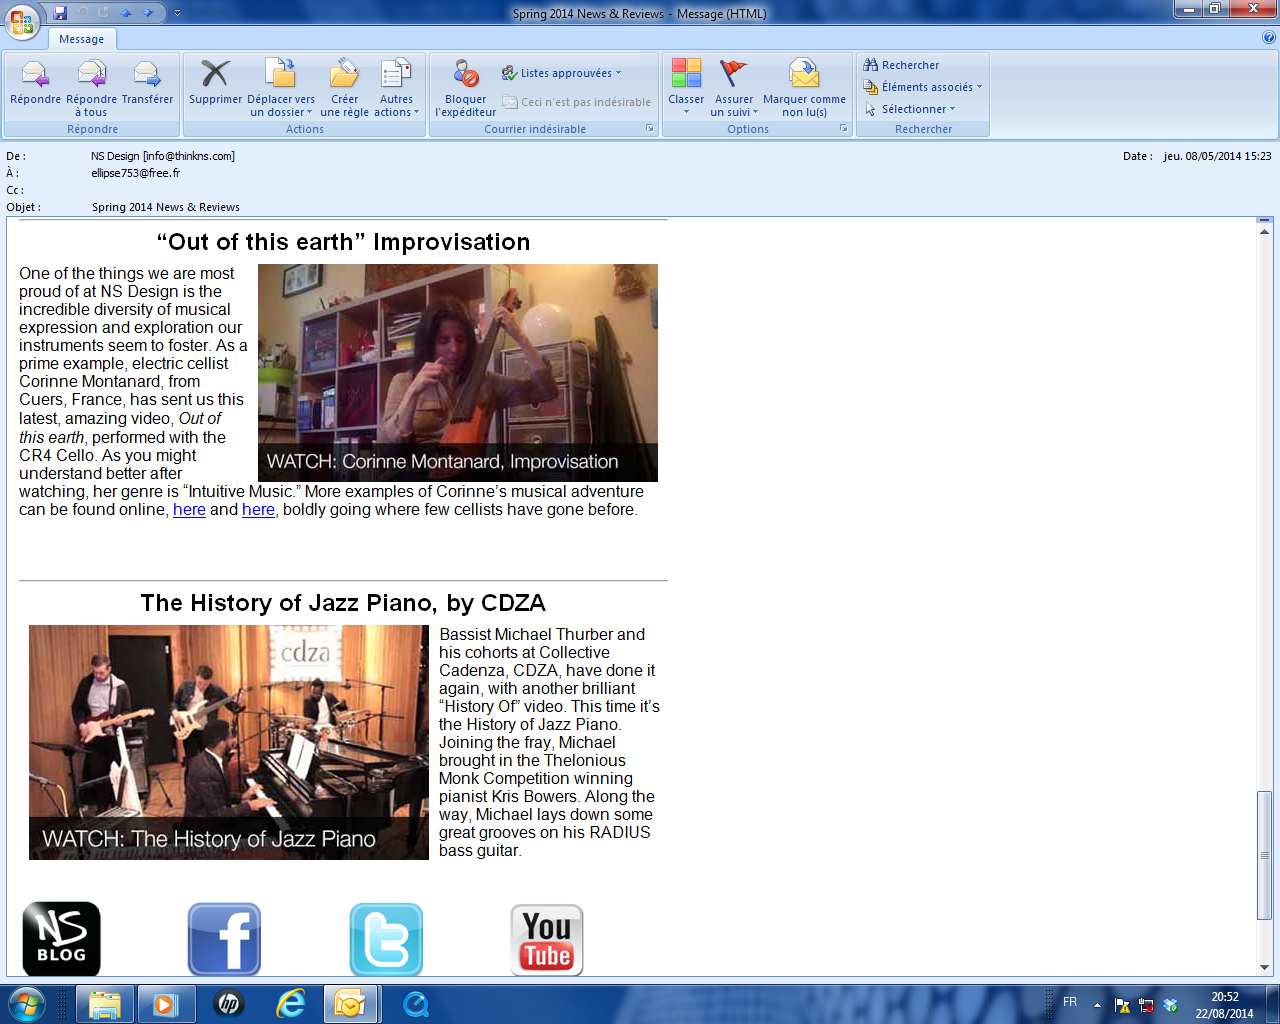Open the YouTube icon in email
The width and height of the screenshot is (1280, 1024).
(546, 939)
